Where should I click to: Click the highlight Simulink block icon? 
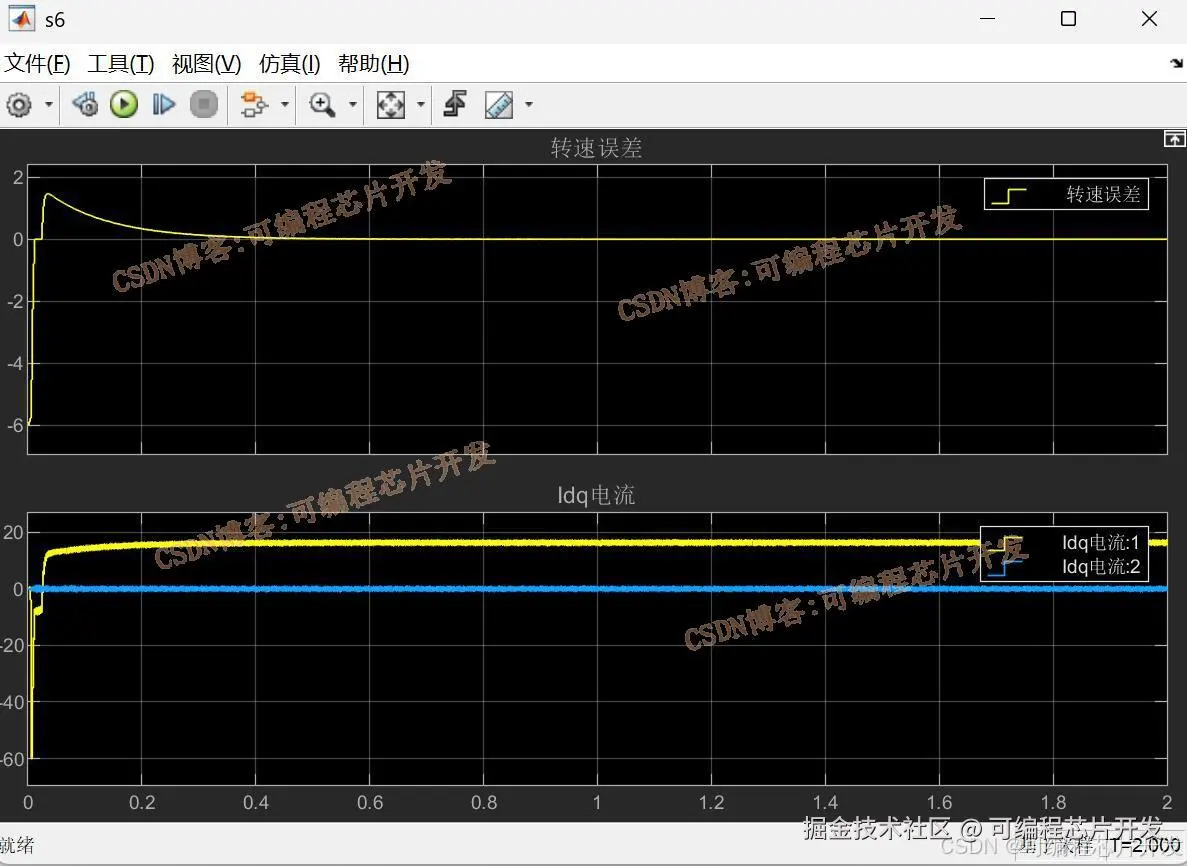[254, 104]
